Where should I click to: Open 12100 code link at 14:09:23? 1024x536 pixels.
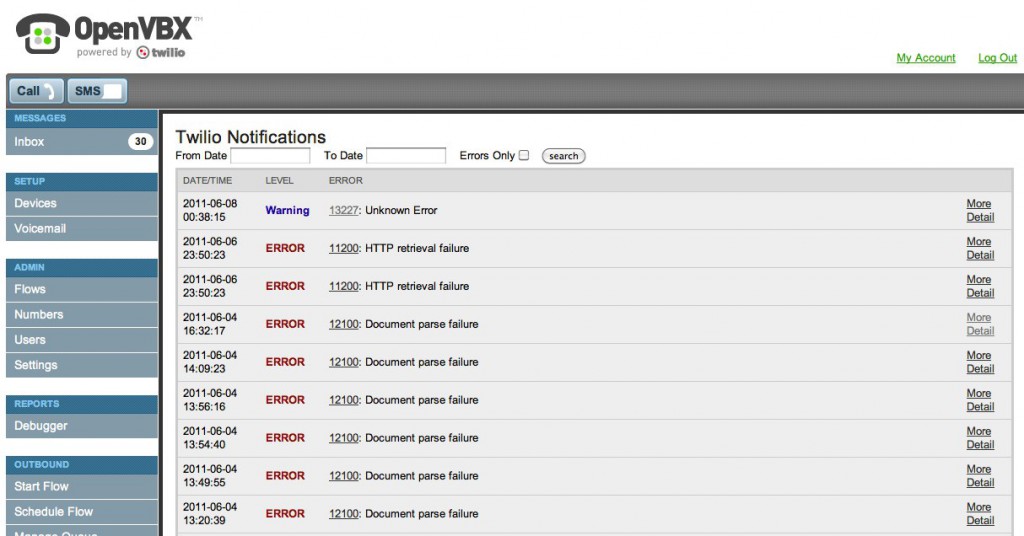coord(344,362)
